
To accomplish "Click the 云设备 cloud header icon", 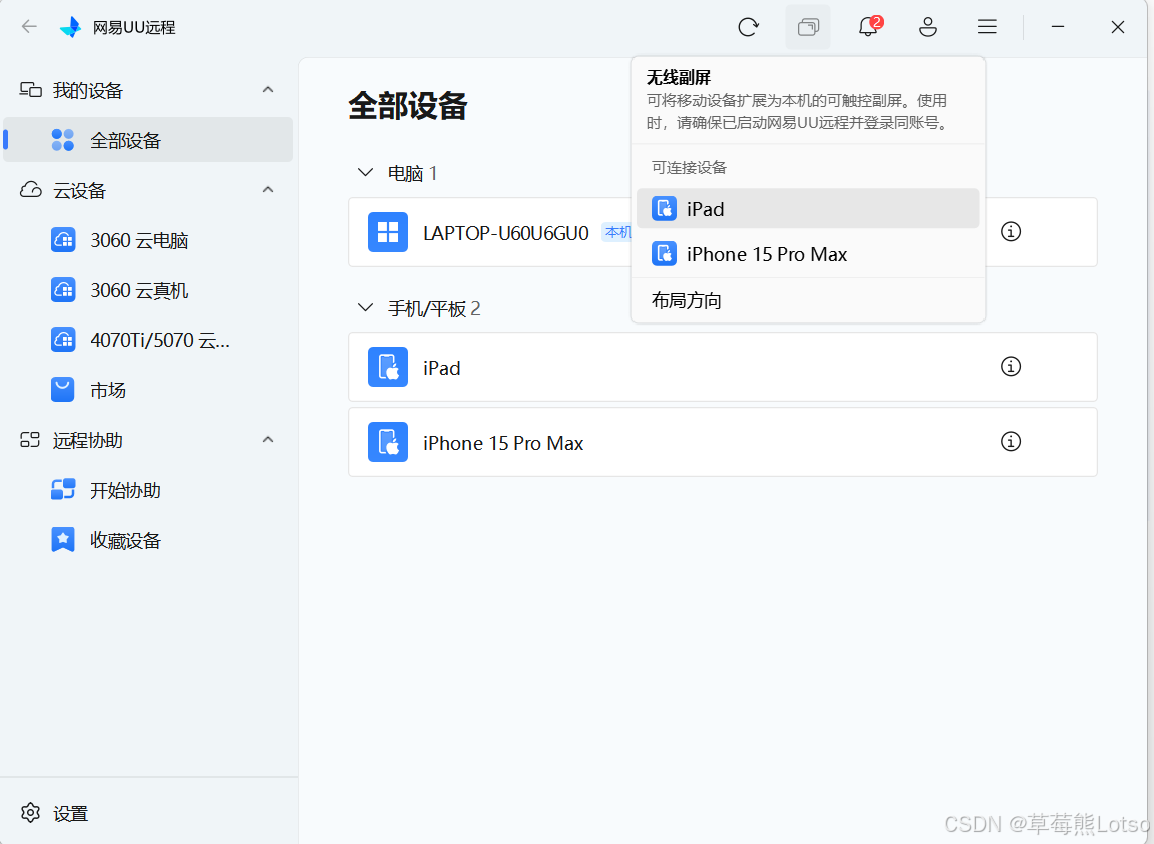I will 30,190.
